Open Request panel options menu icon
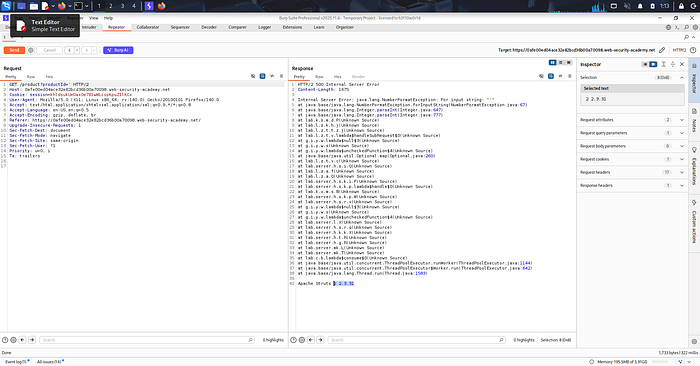 tap(281, 76)
